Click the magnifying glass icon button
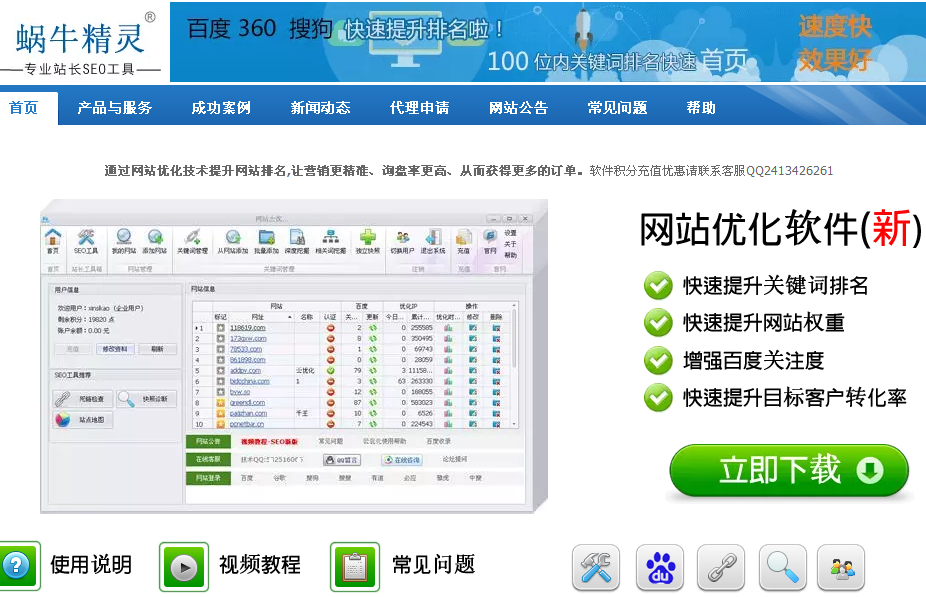Viewport: 926px width, 597px height. click(782, 567)
